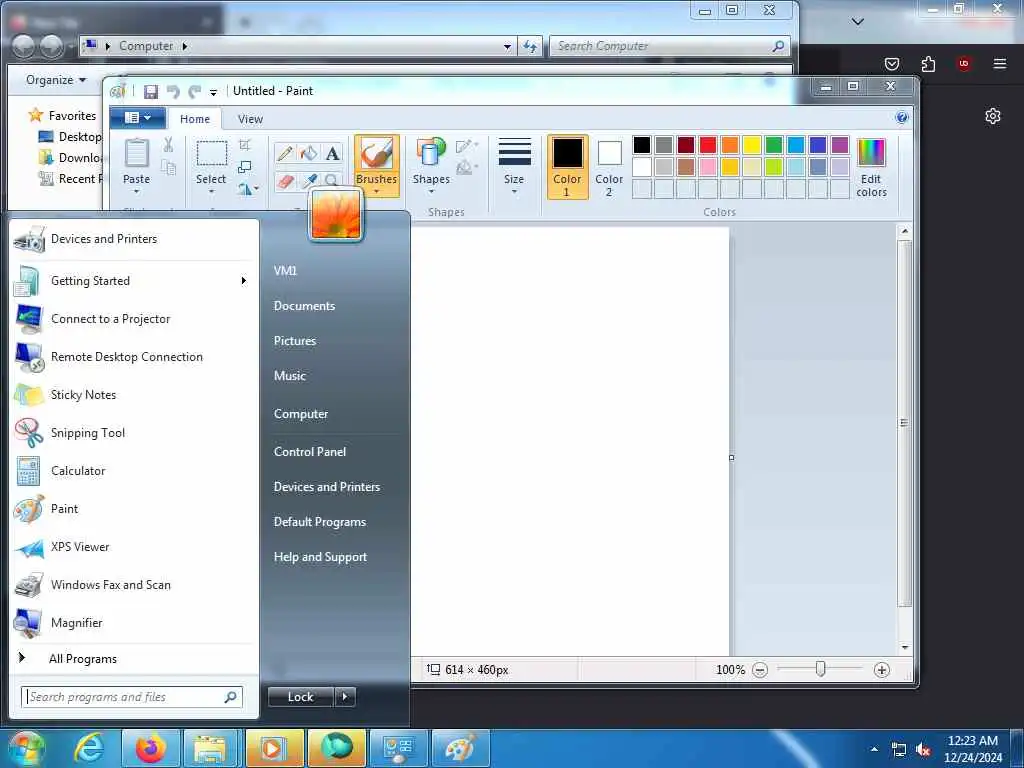The height and width of the screenshot is (768, 1024).
Task: Open the Brushes dropdown arrow
Action: click(377, 192)
